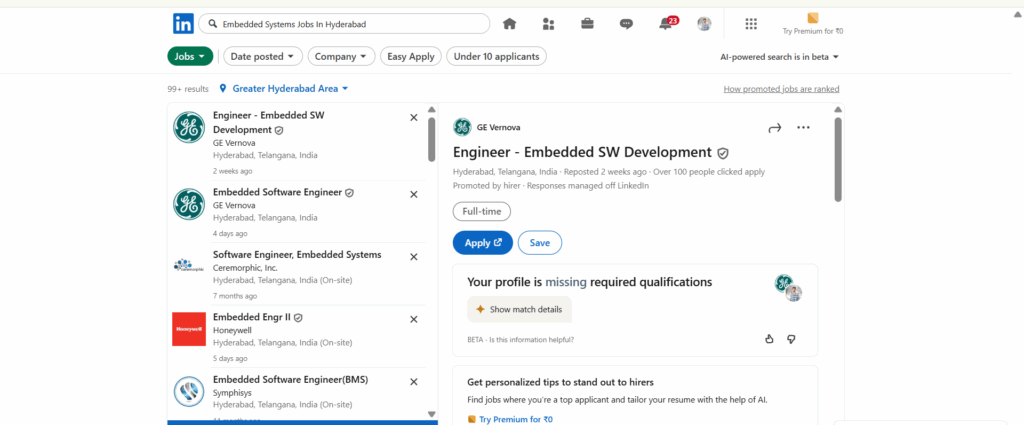
Task: Open the For Business grid icon
Action: coord(751,24)
